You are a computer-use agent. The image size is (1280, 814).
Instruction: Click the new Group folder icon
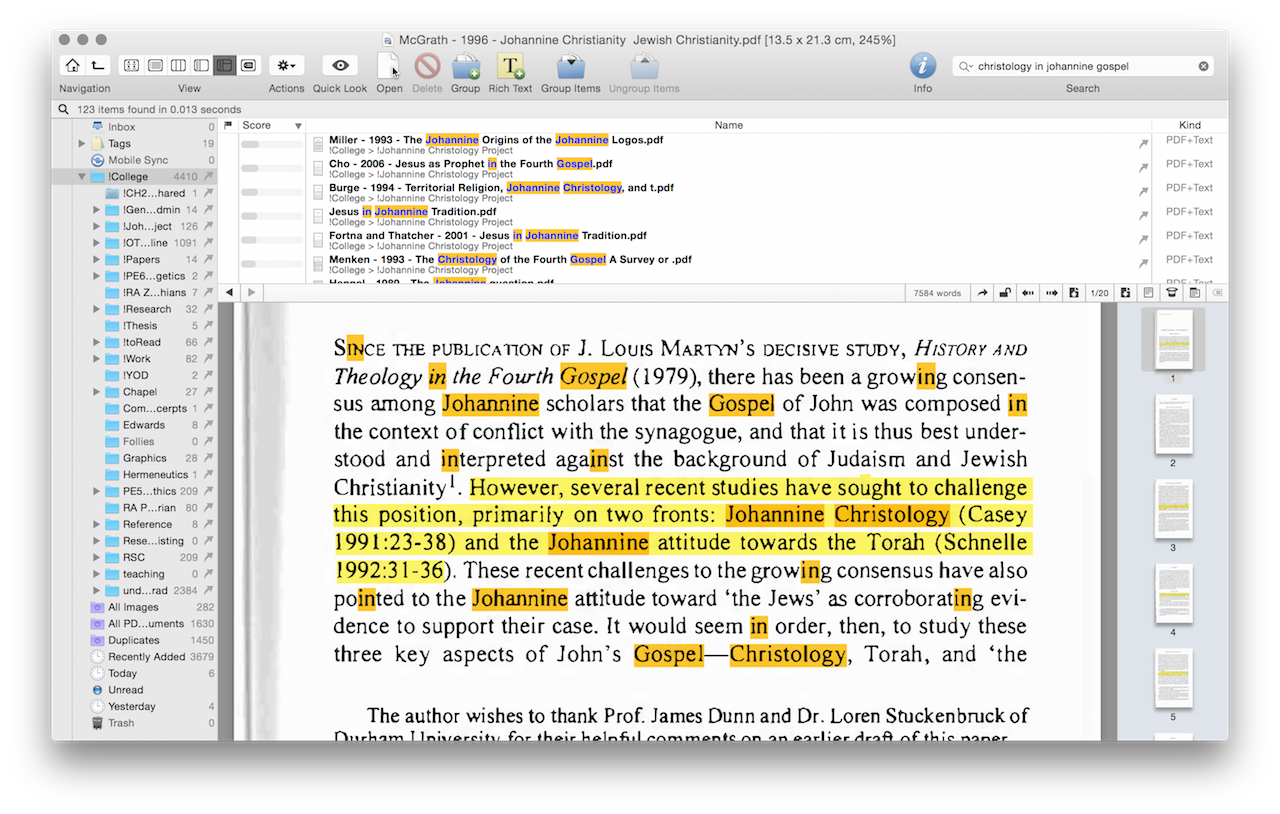pyautogui.click(x=465, y=66)
